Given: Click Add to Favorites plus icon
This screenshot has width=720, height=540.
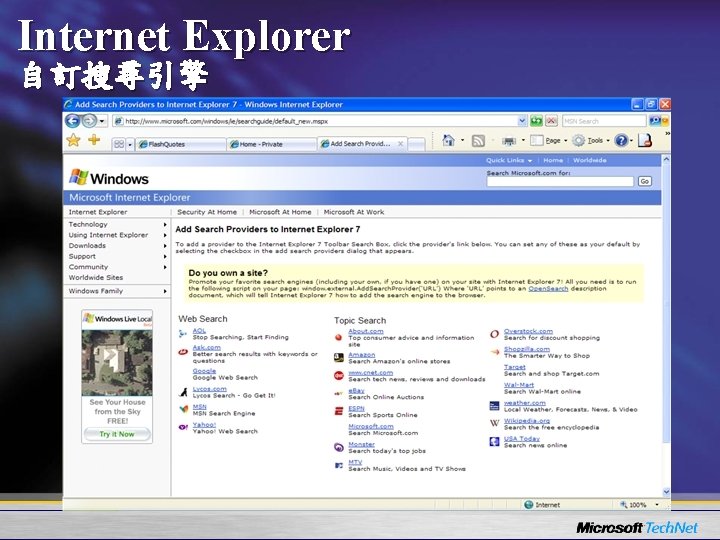Looking at the screenshot, I should (x=94, y=140).
